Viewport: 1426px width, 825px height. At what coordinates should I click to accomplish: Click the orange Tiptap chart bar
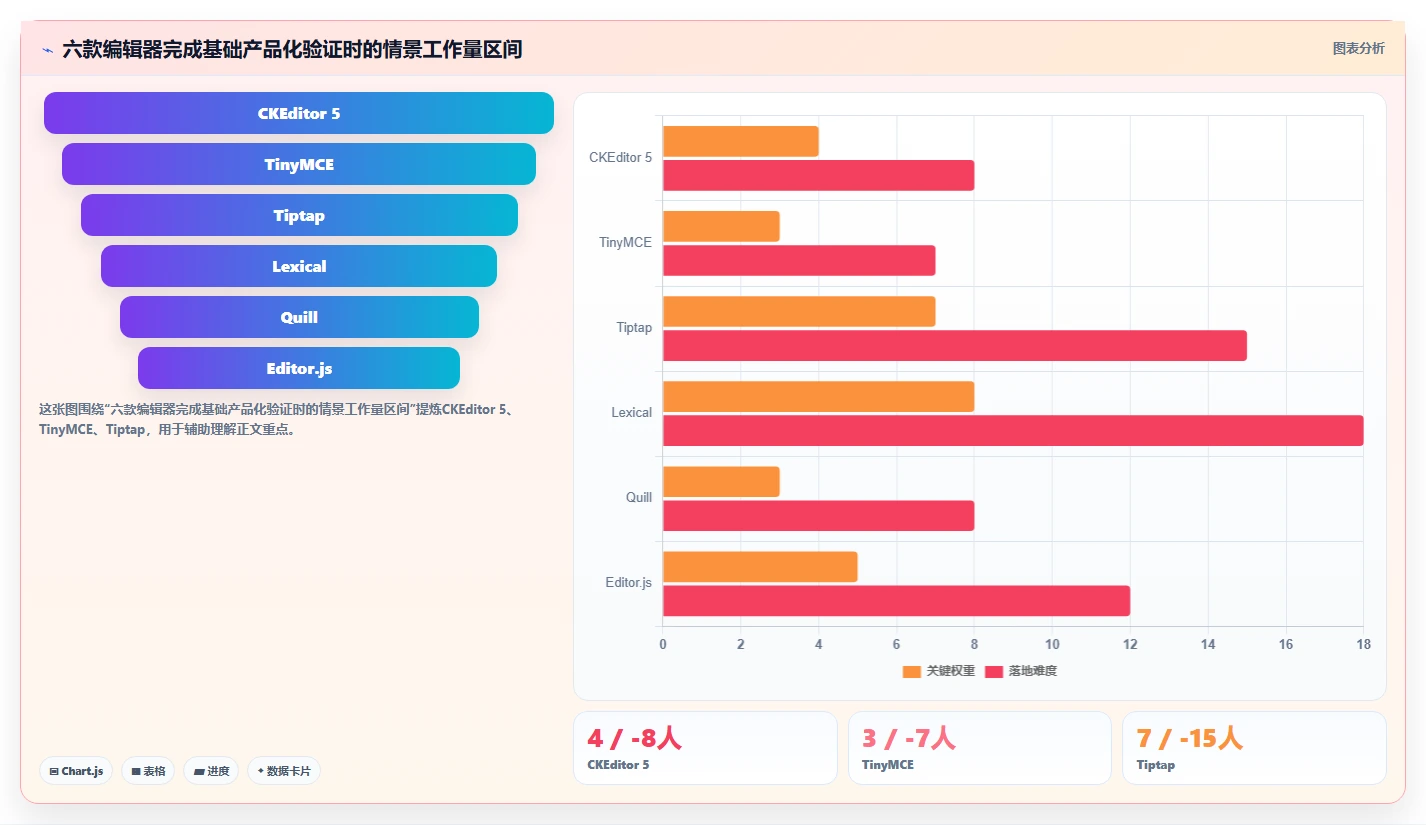point(799,311)
